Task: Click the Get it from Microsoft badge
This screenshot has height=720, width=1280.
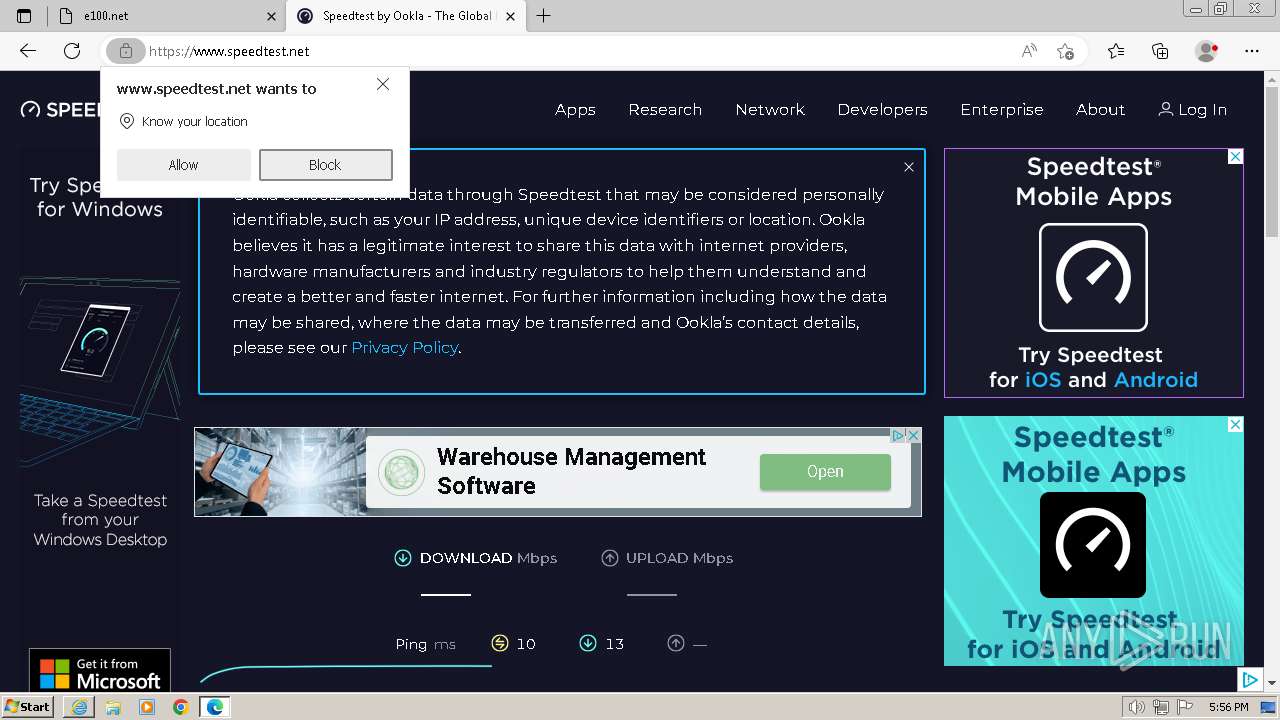Action: 100,672
